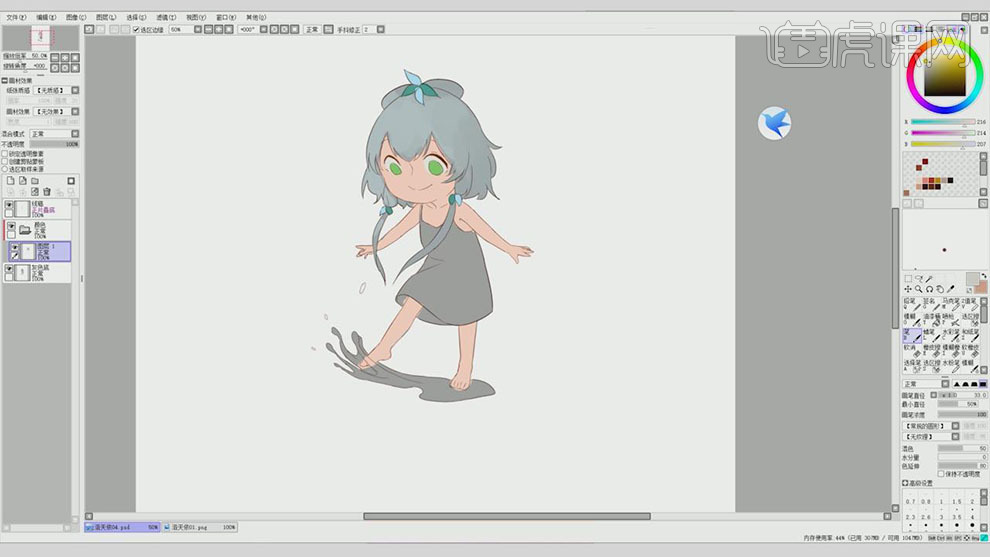
Task: Choose the 水彩笔 watercolor brush
Action: click(x=951, y=335)
